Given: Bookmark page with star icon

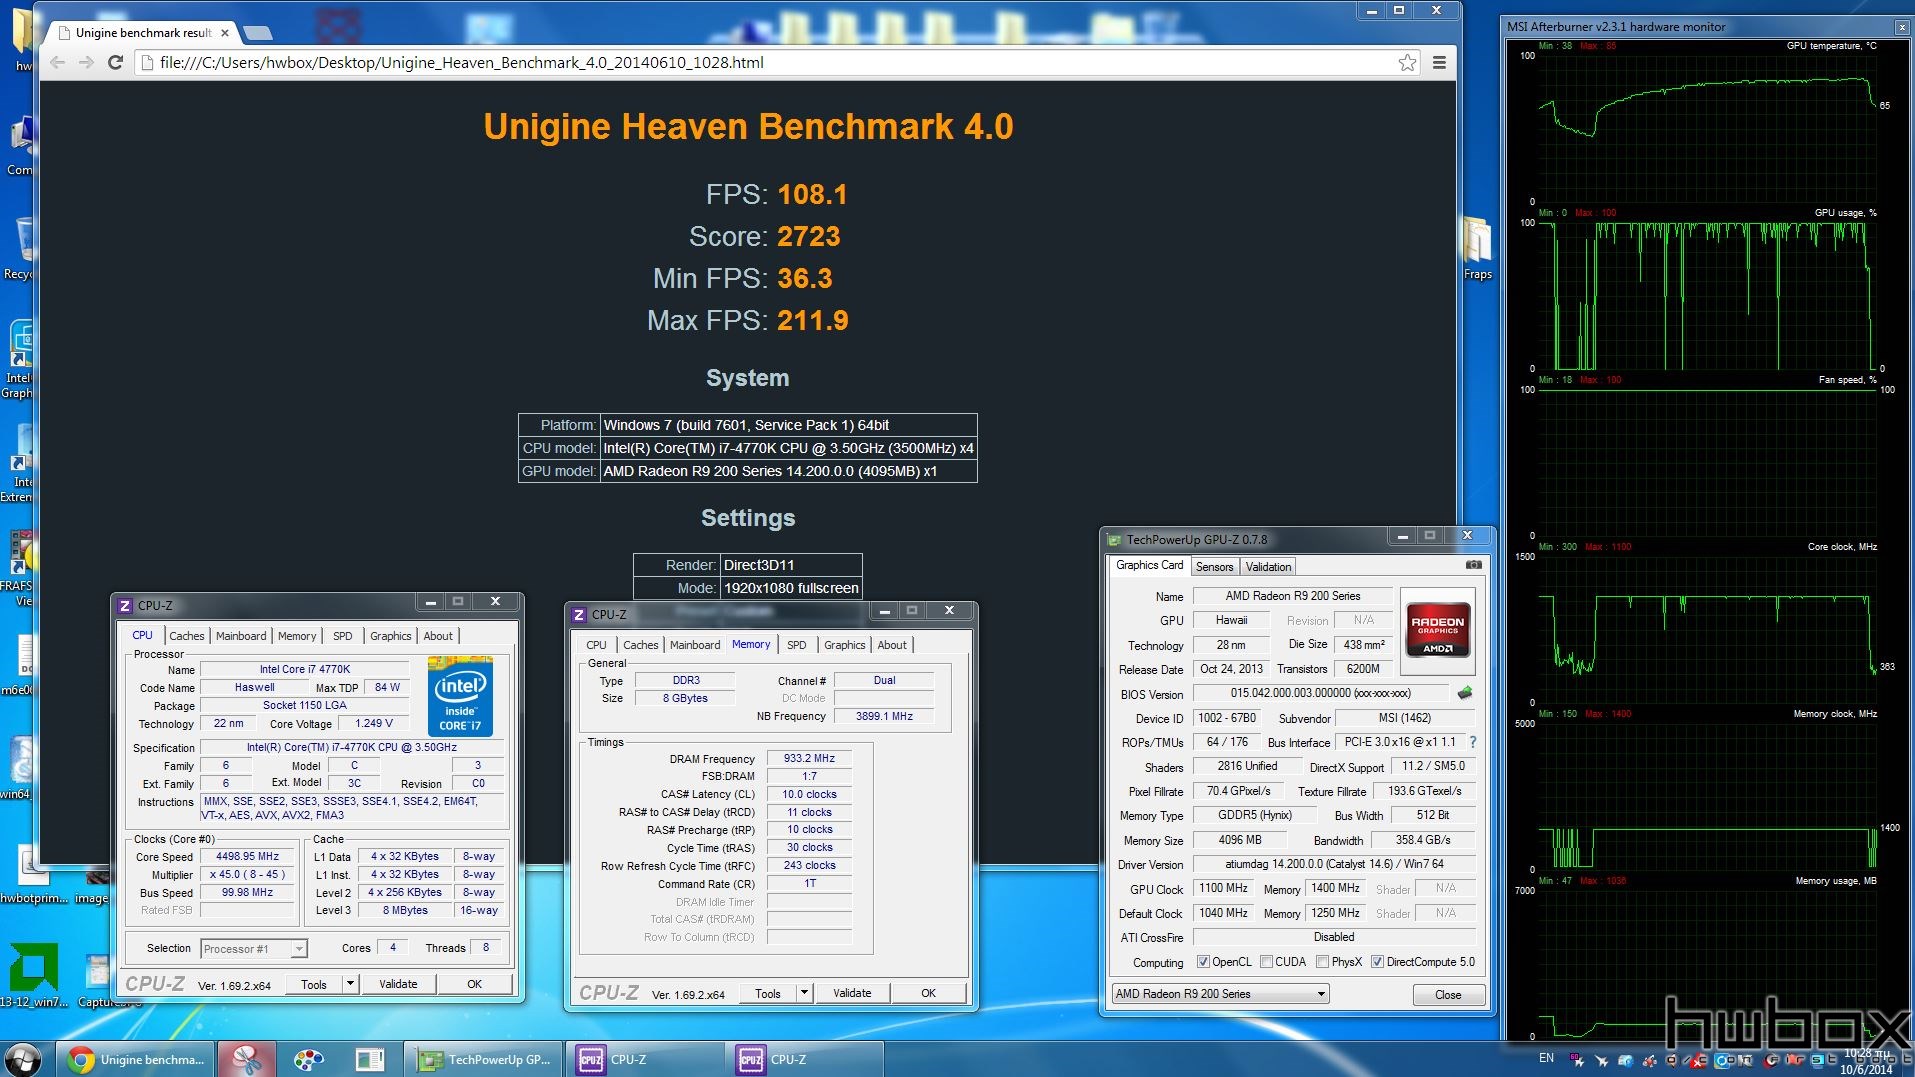Looking at the screenshot, I should 1407,63.
